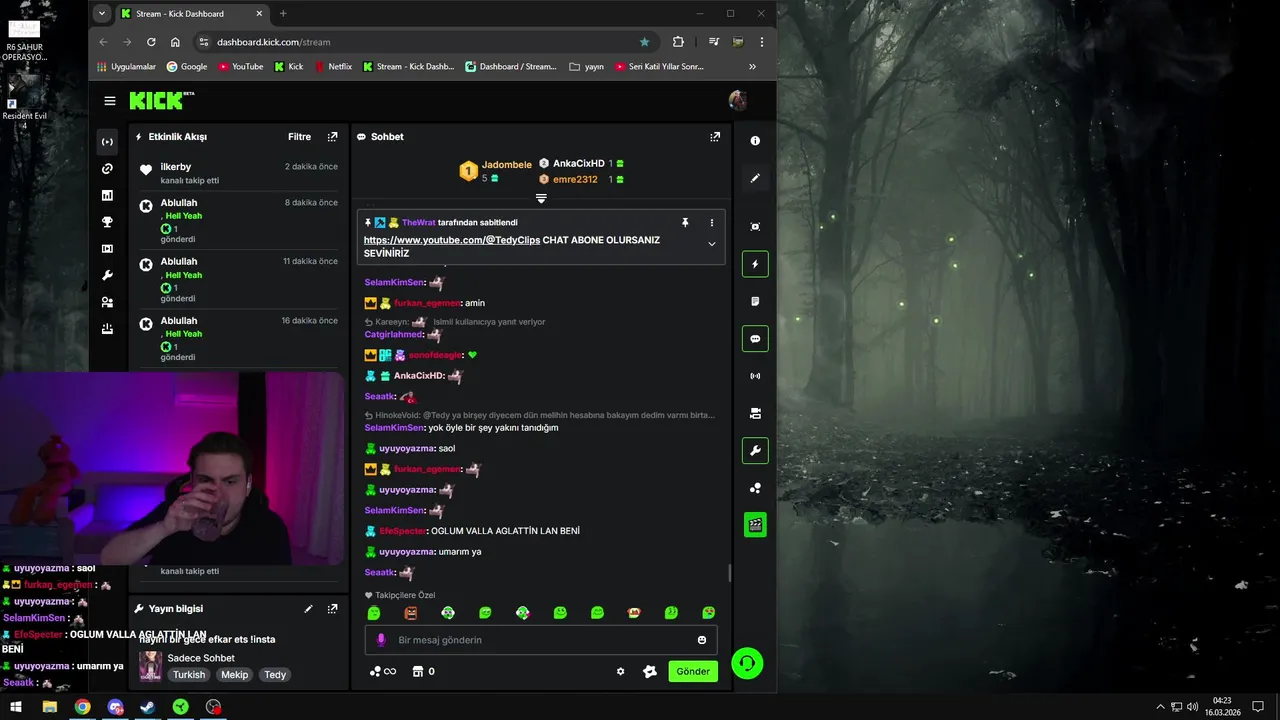Pop out the Yayın bilgisi panel
Viewport: 1280px width, 720px height.
333,608
